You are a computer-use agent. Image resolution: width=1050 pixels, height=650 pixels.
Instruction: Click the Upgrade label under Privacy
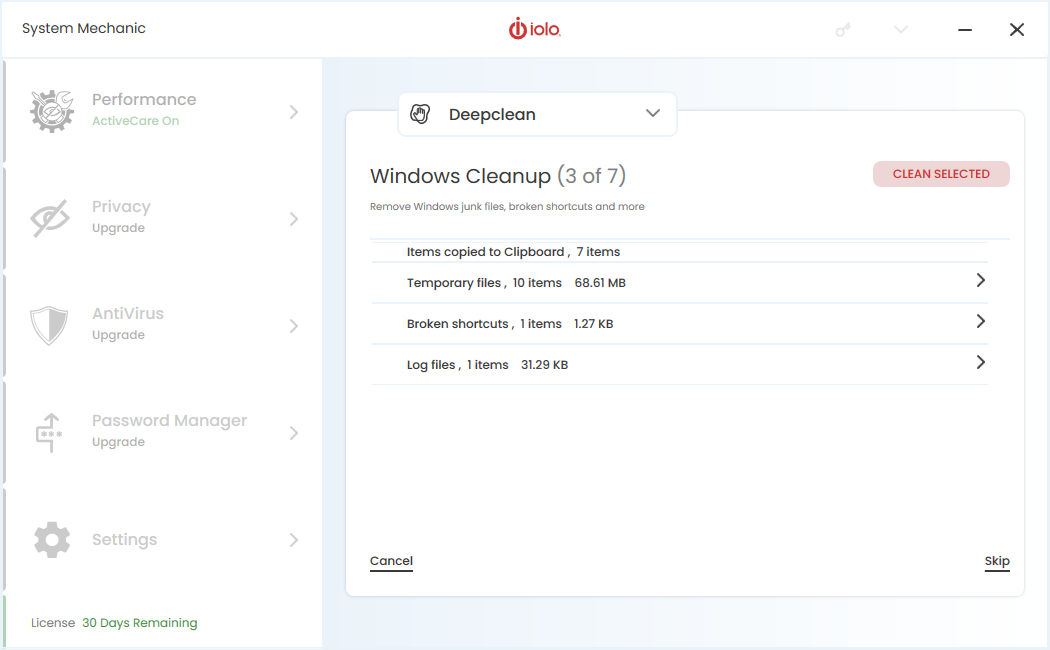click(118, 228)
